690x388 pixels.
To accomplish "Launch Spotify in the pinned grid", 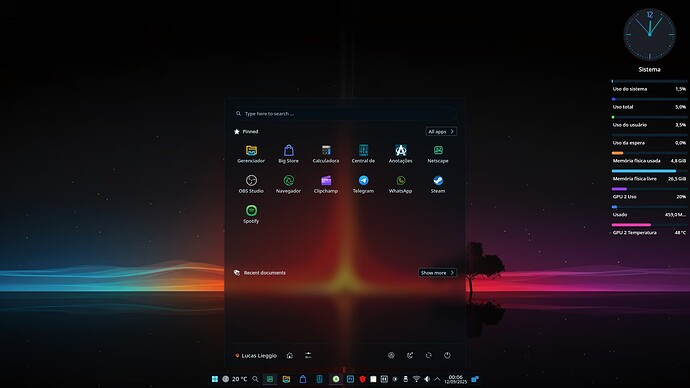I will (251, 214).
